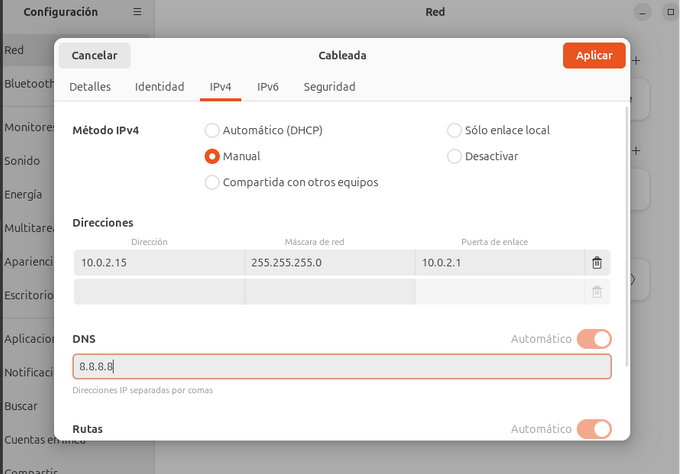The width and height of the screenshot is (681, 474).
Task: Click the gateway field showing 10.0.2.1
Action: point(499,263)
